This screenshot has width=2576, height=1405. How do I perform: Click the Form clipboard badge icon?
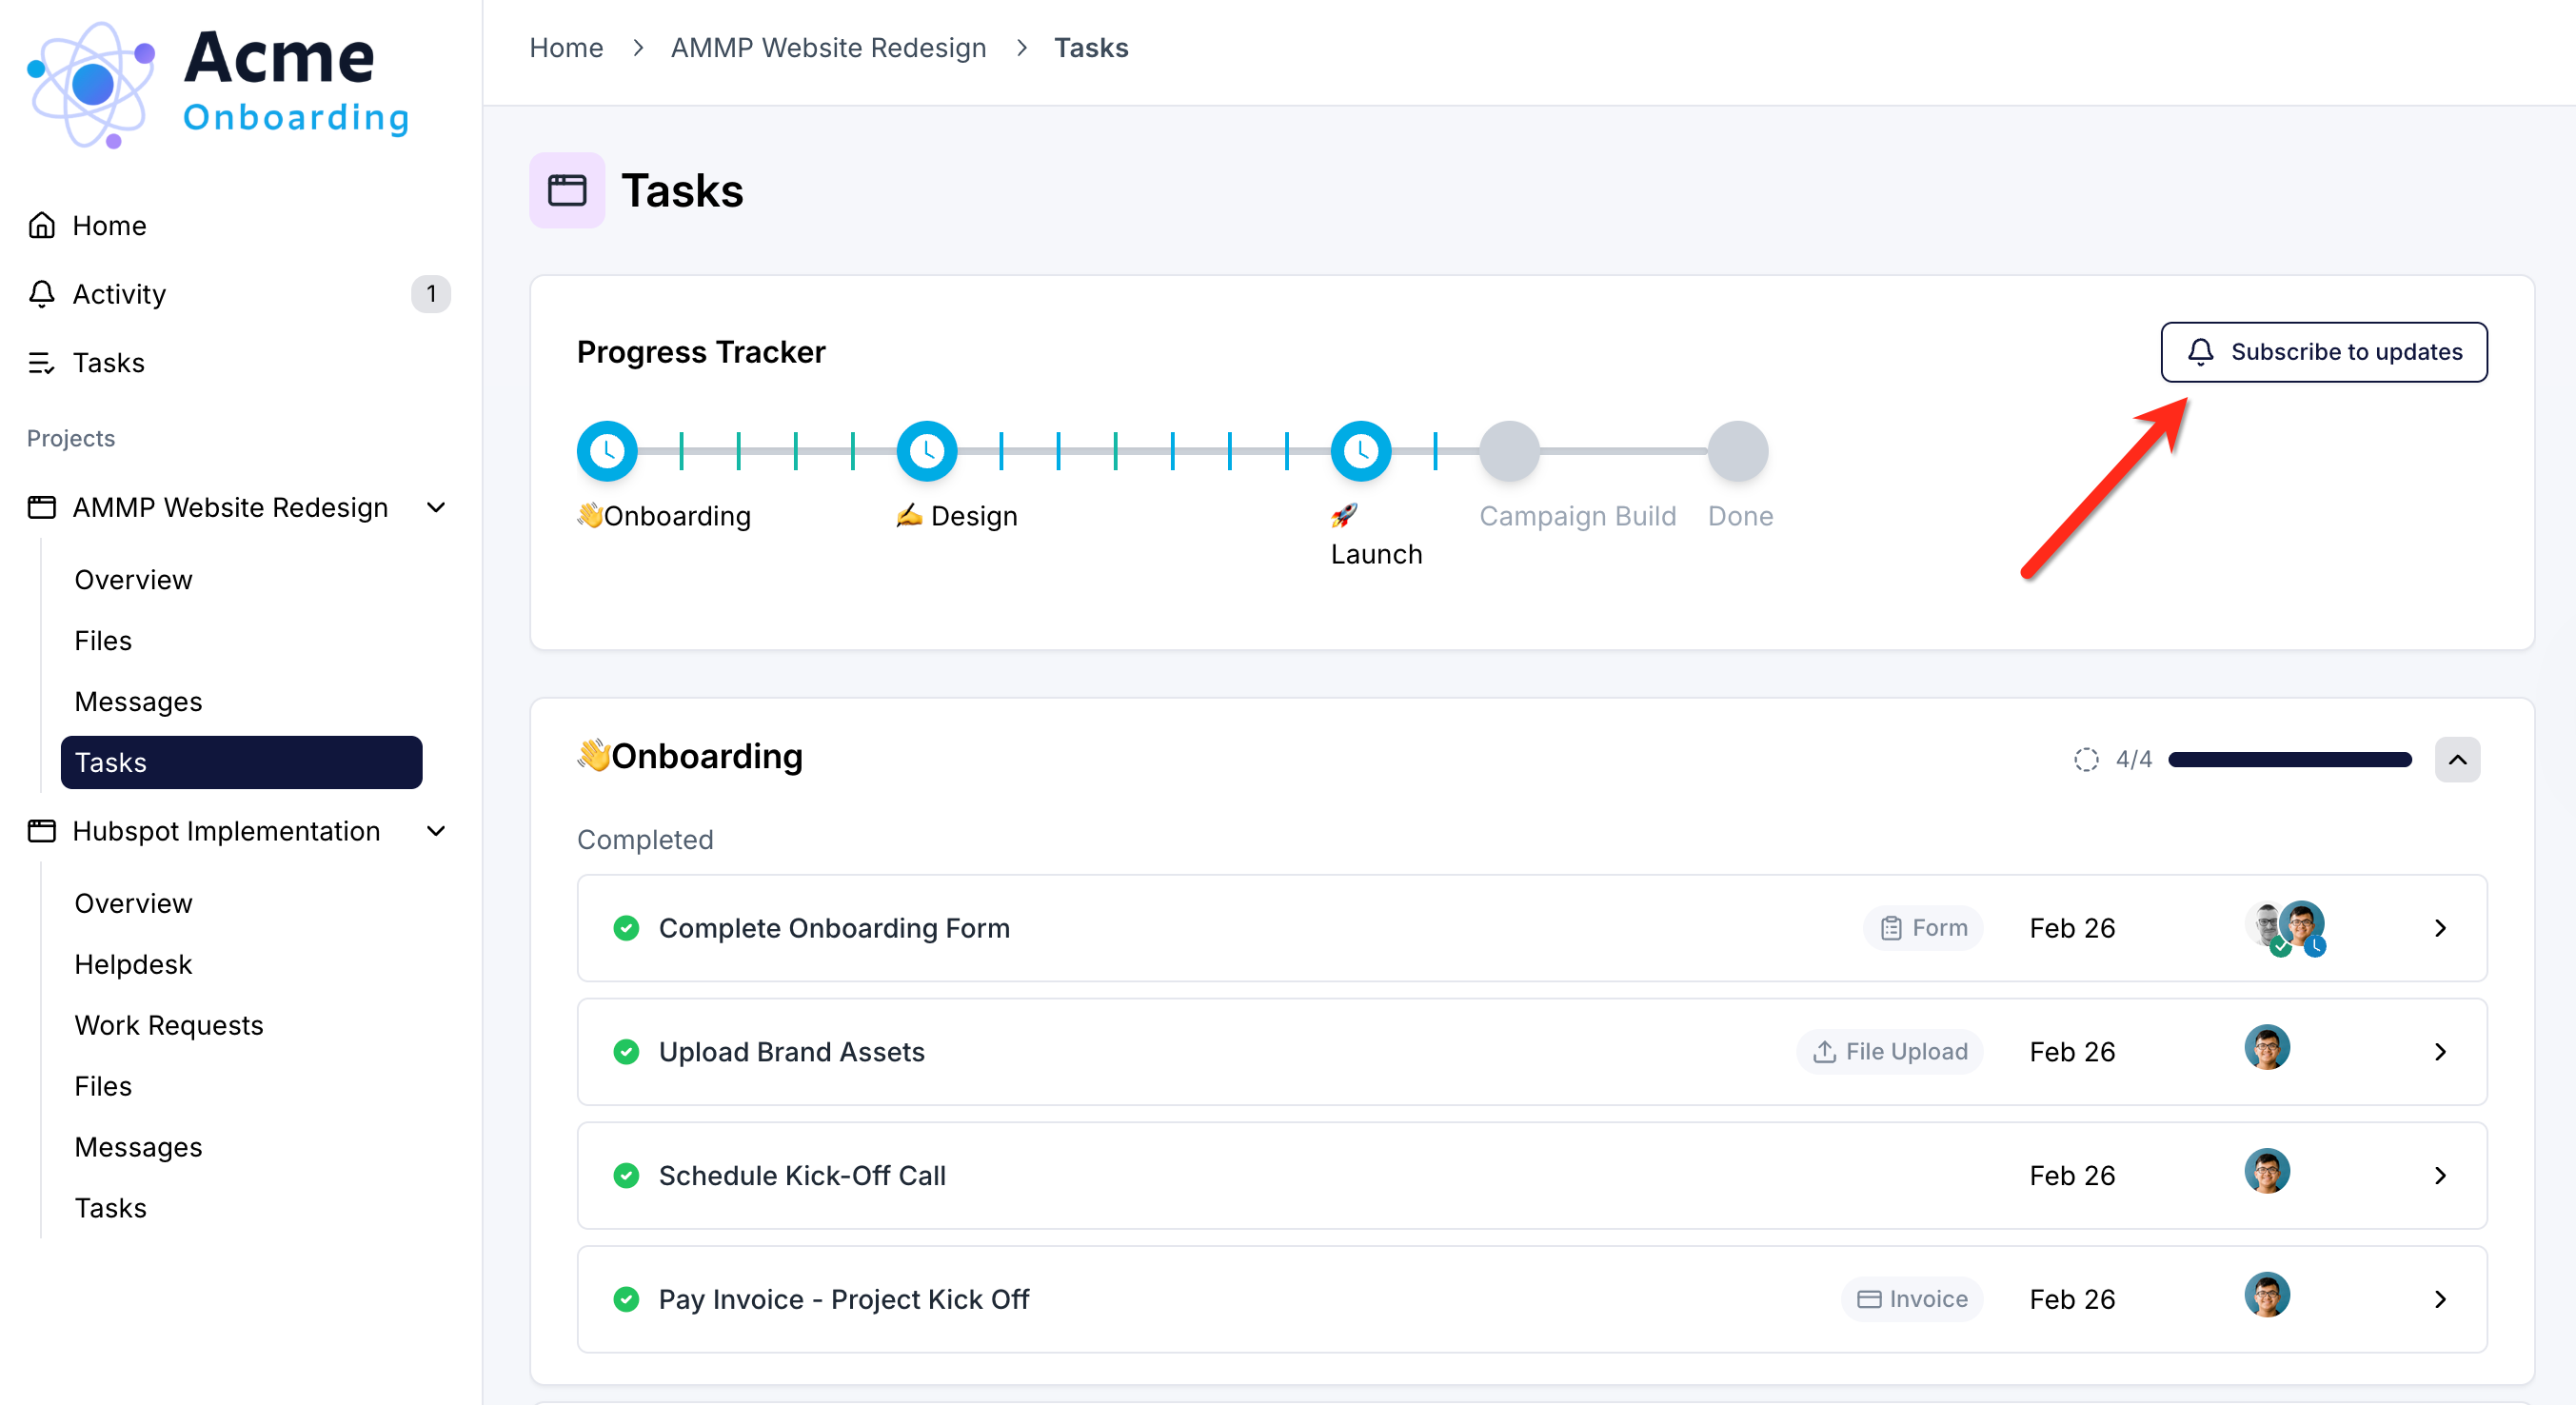[1890, 928]
